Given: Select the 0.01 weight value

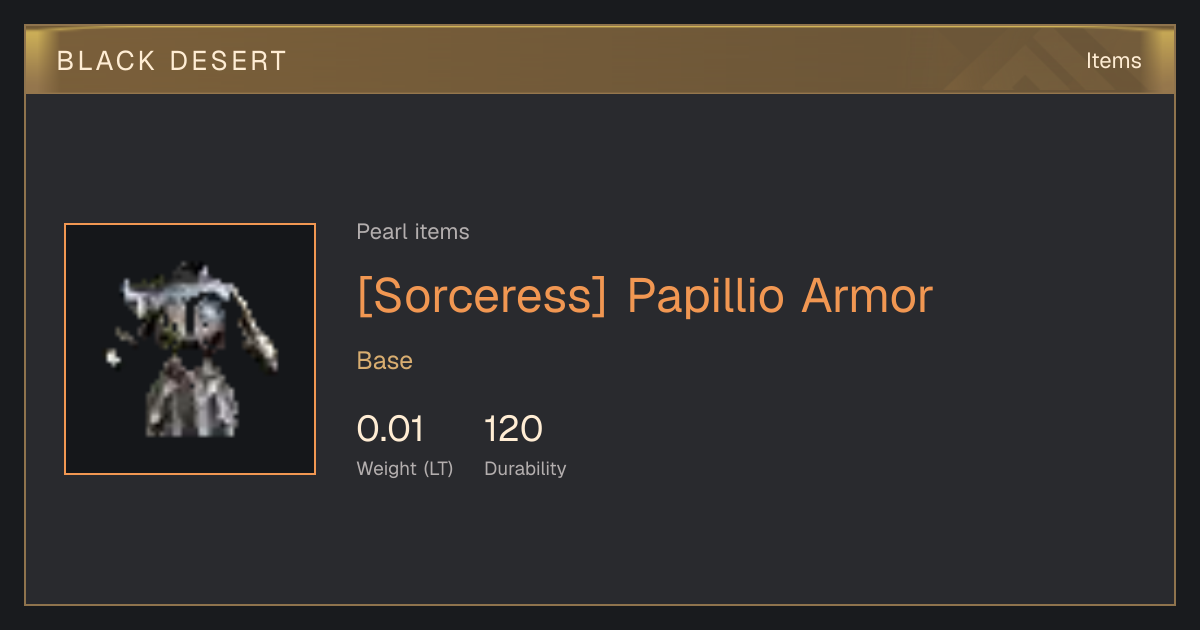Looking at the screenshot, I should (x=390, y=429).
